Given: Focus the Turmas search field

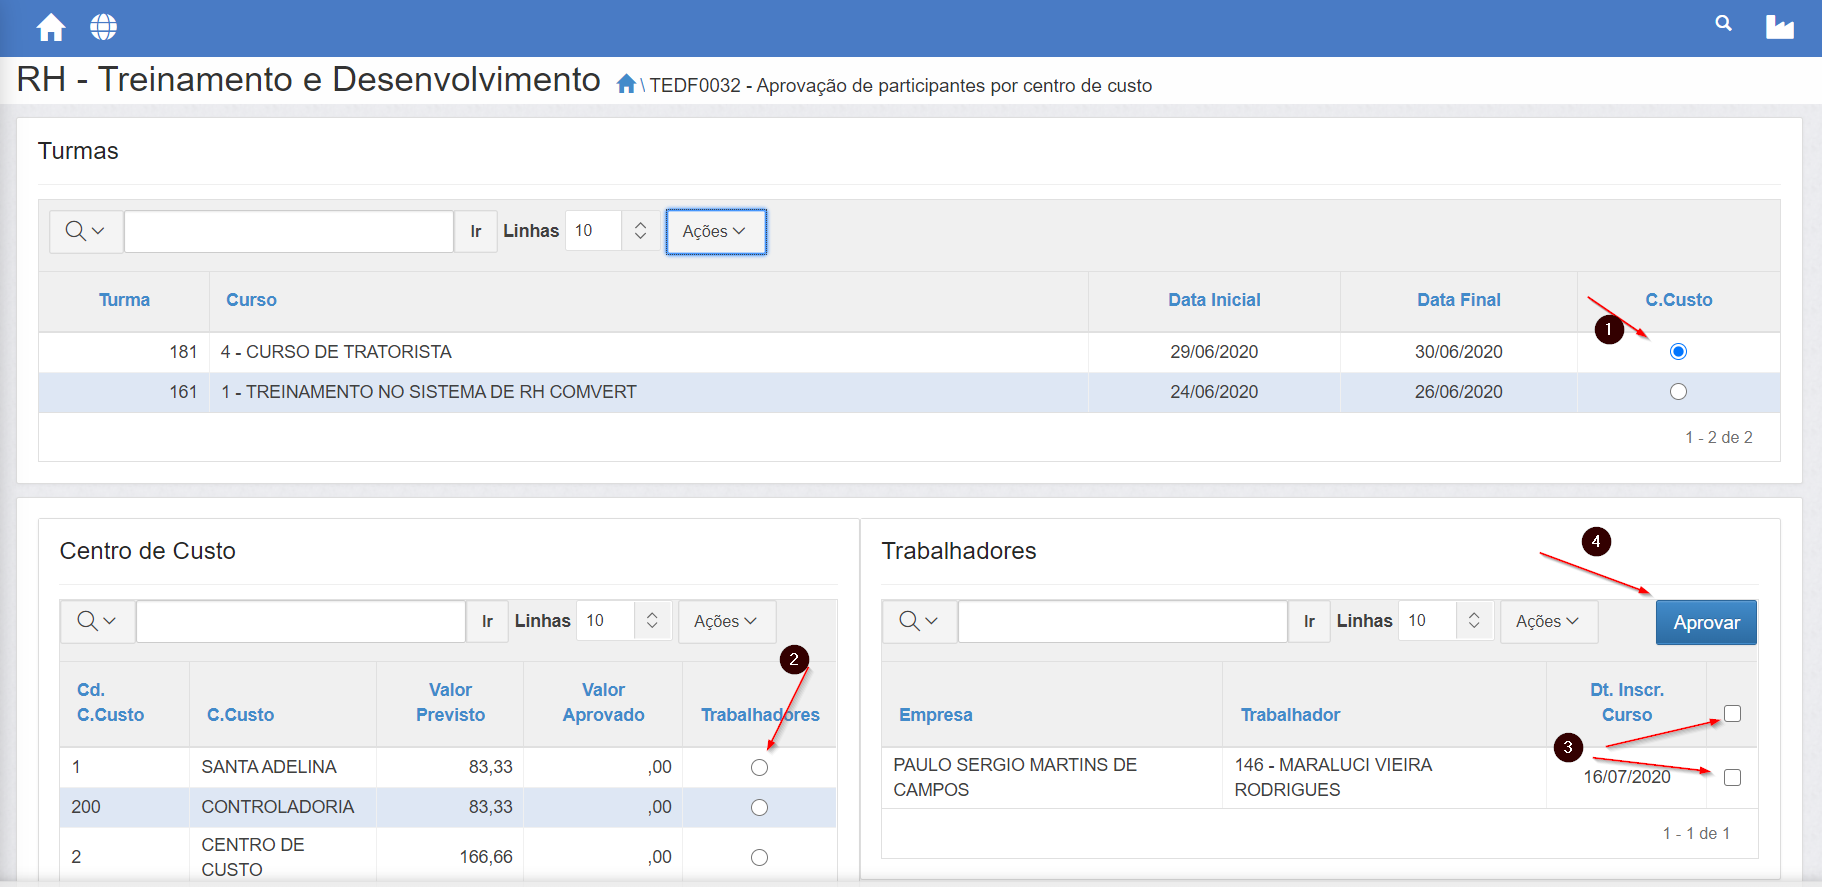Looking at the screenshot, I should 289,231.
